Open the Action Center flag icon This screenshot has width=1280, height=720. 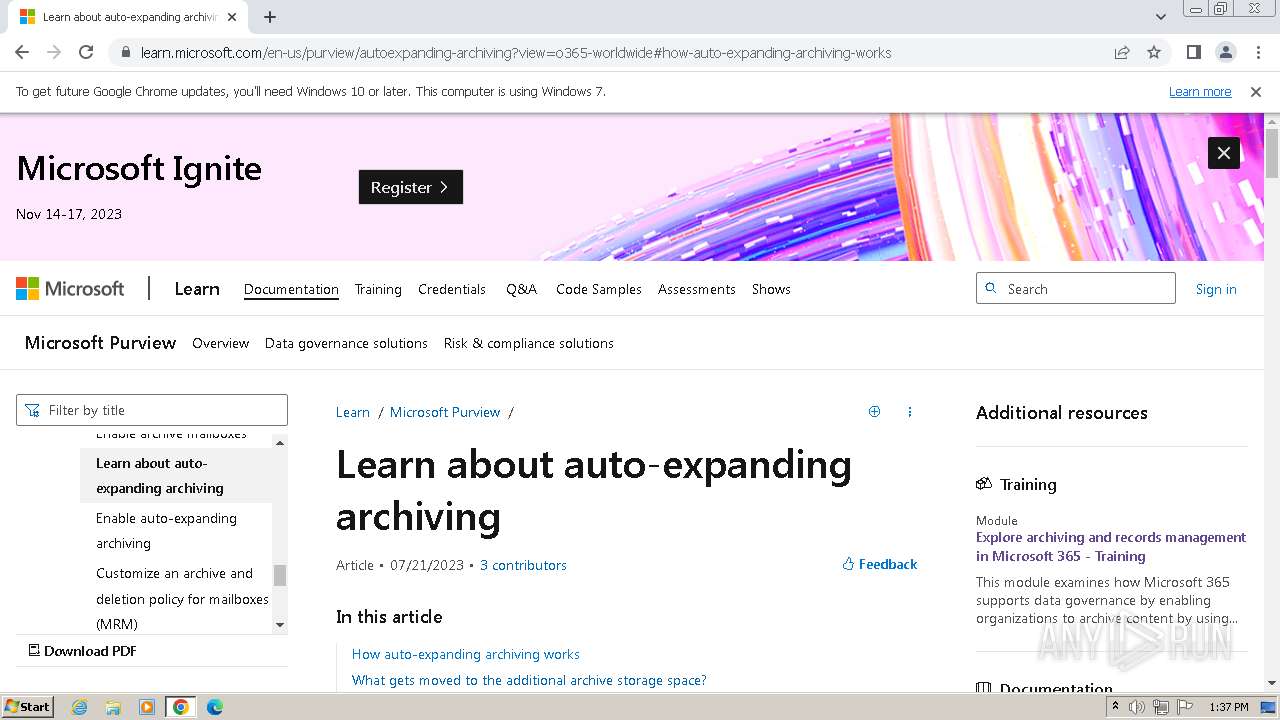pos(1185,707)
